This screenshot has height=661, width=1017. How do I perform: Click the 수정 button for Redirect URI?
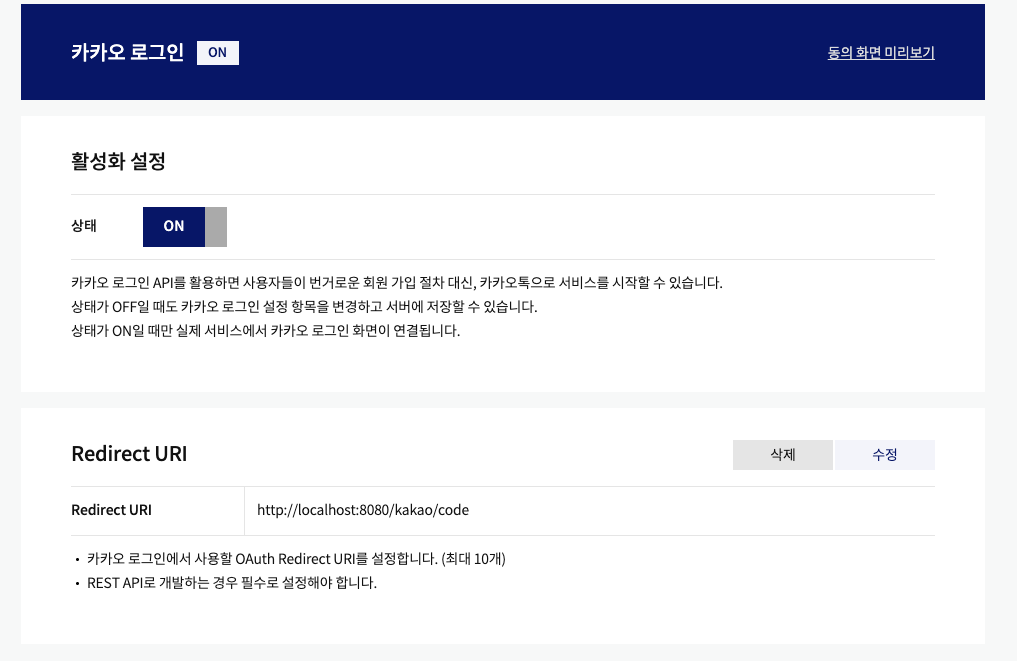pyautogui.click(x=885, y=455)
